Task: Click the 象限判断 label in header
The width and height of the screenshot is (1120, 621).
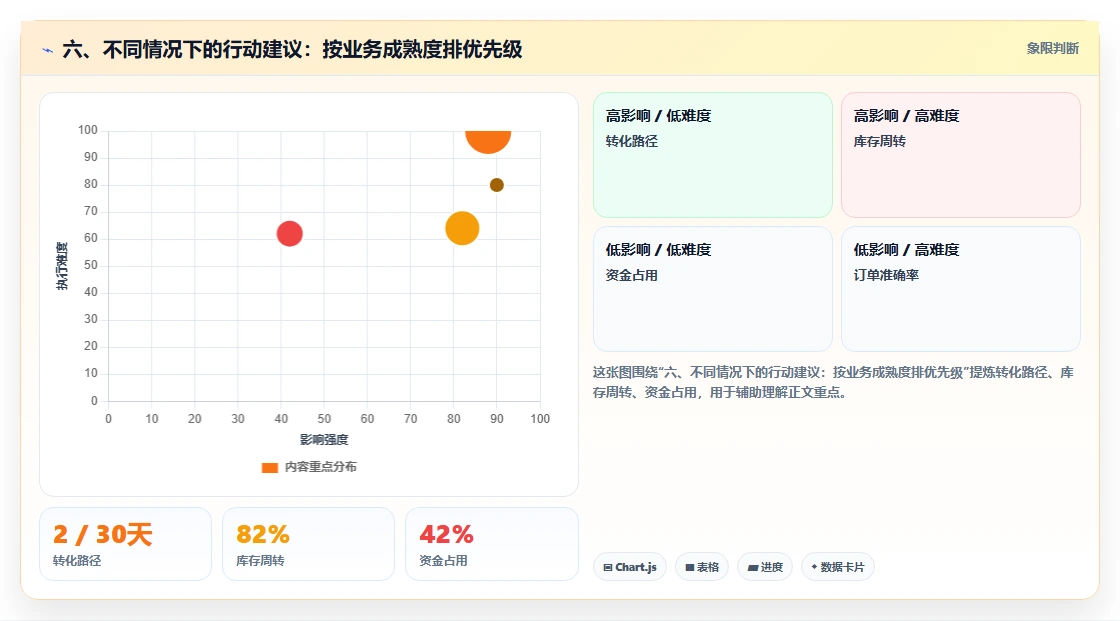Action: click(x=1052, y=48)
